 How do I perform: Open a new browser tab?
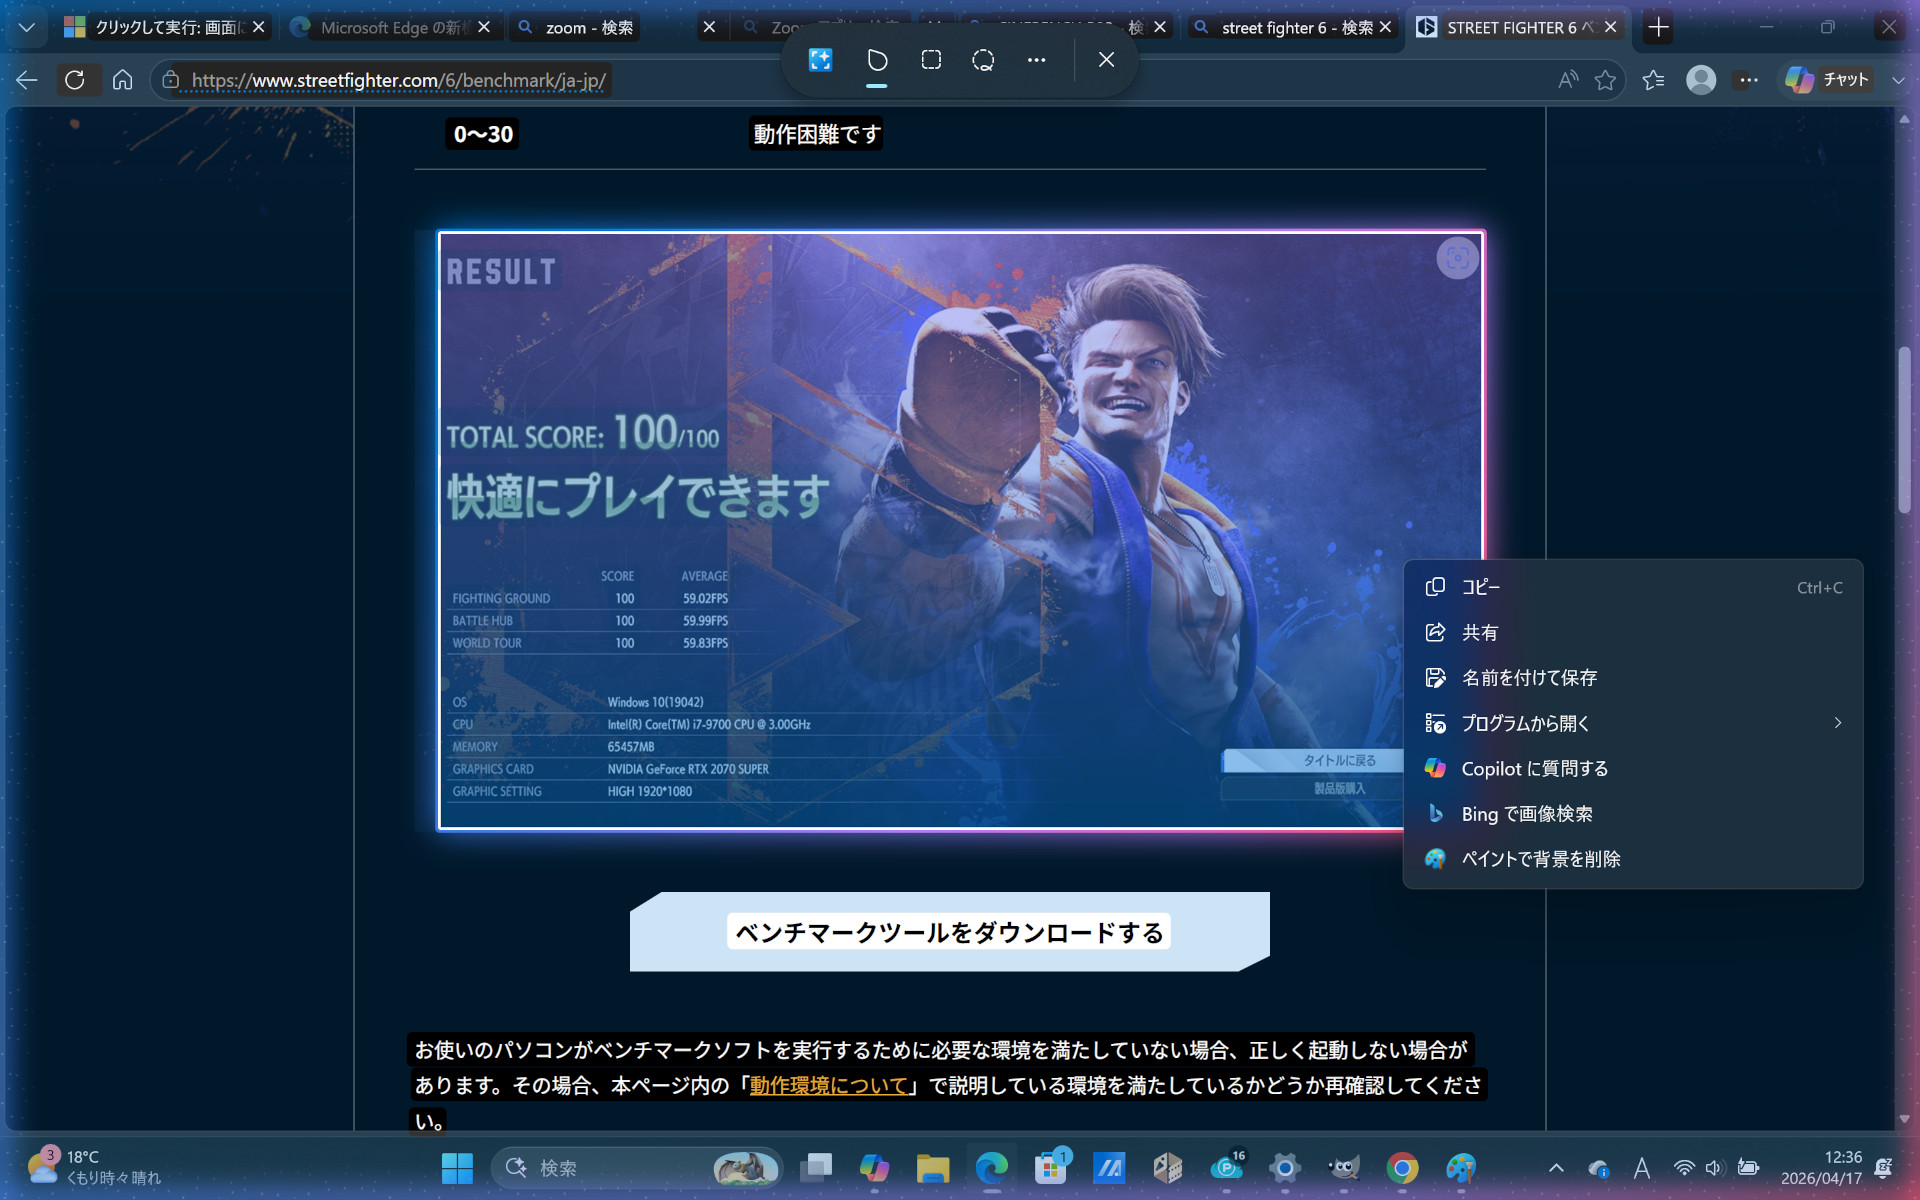click(1658, 27)
